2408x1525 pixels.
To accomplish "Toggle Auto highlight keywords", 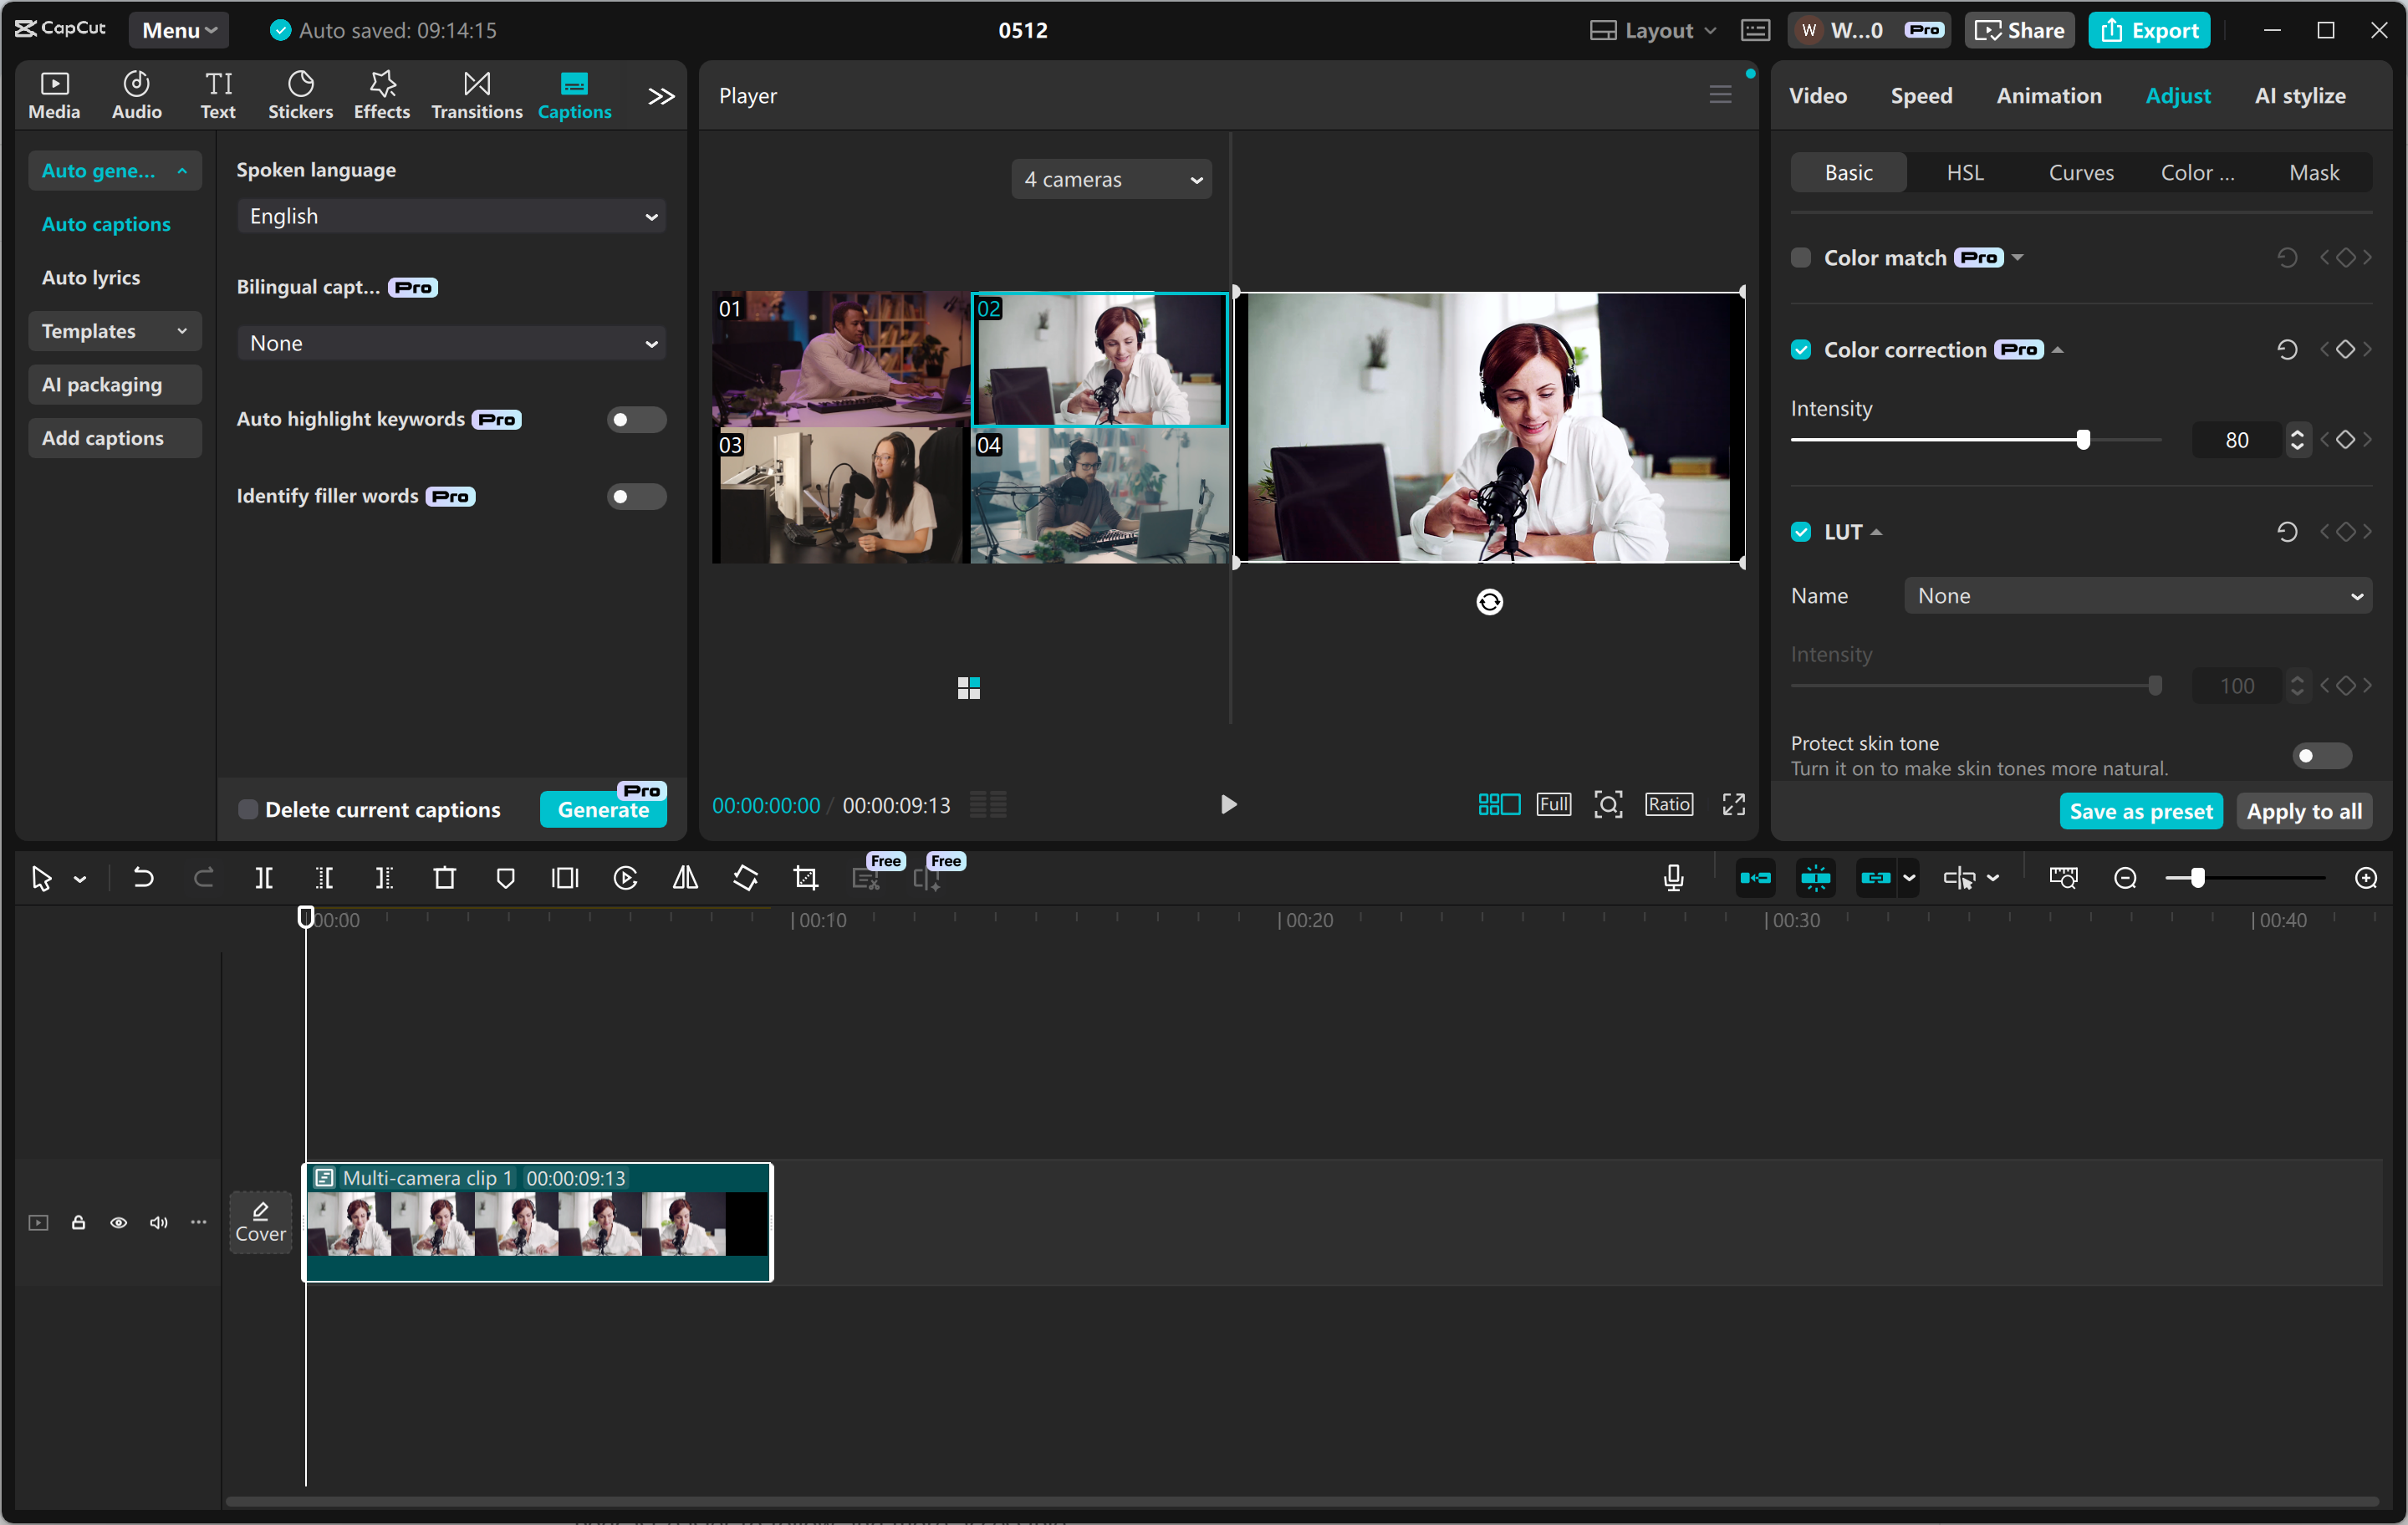I will click(x=636, y=419).
